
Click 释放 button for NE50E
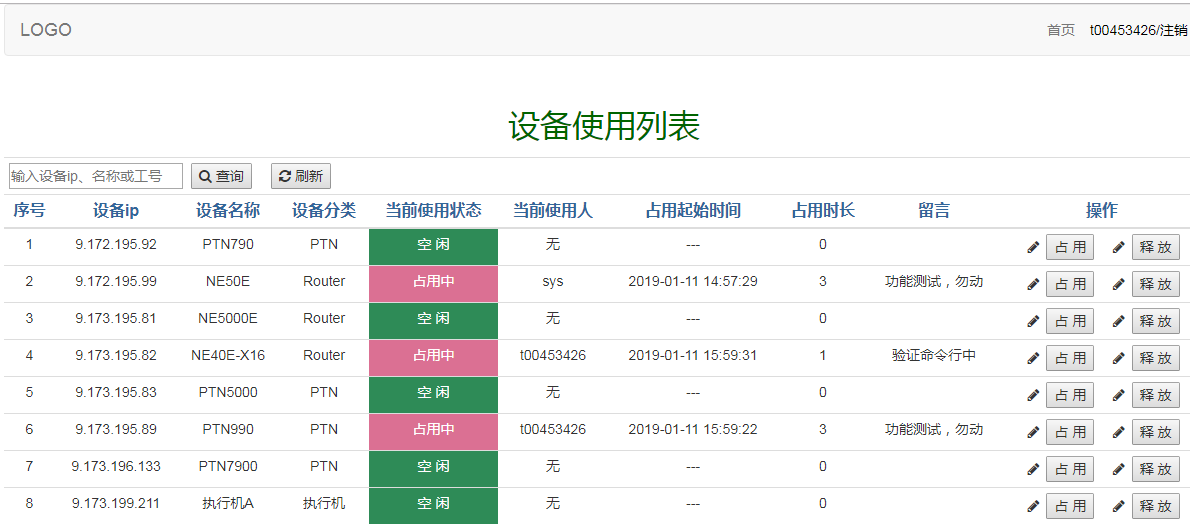[1156, 285]
